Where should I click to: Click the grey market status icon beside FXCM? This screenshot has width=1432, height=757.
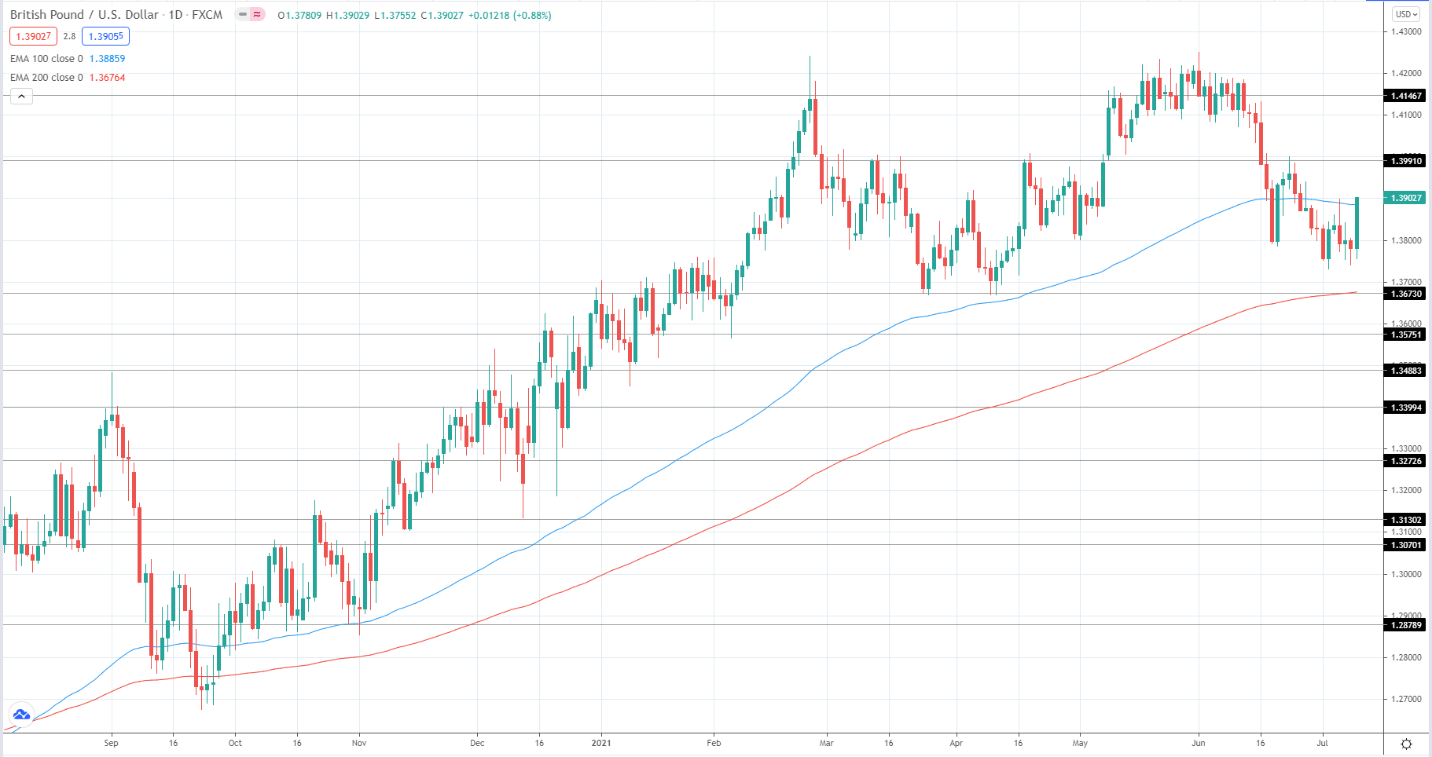[x=242, y=16]
